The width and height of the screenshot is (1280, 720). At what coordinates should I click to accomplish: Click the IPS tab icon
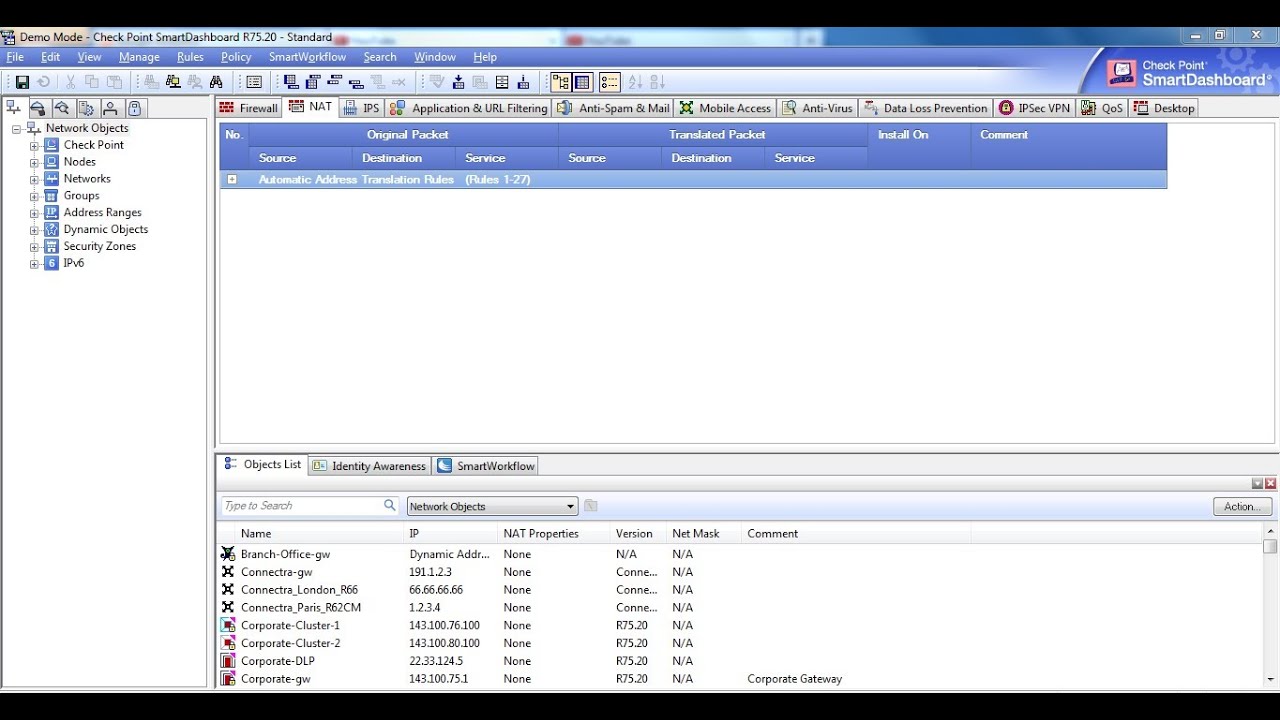[350, 108]
